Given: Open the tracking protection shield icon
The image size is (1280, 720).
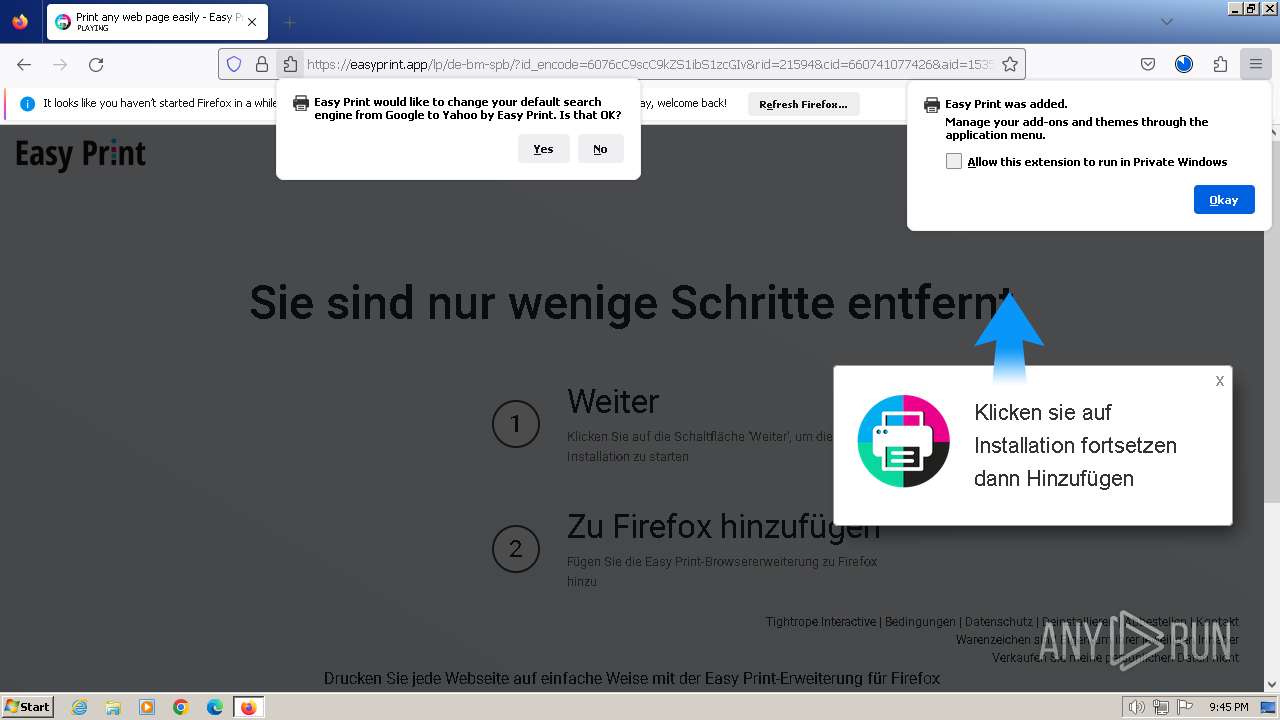Looking at the screenshot, I should tap(234, 64).
